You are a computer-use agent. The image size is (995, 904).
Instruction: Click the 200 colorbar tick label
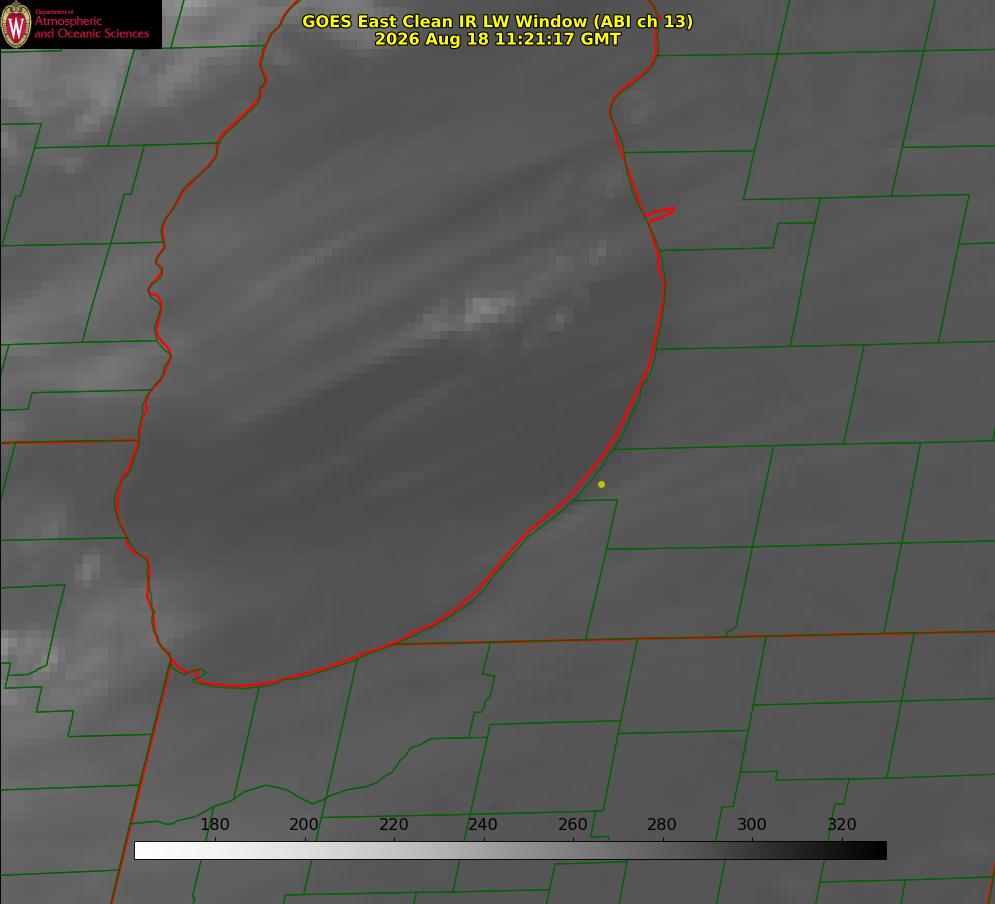click(x=303, y=824)
